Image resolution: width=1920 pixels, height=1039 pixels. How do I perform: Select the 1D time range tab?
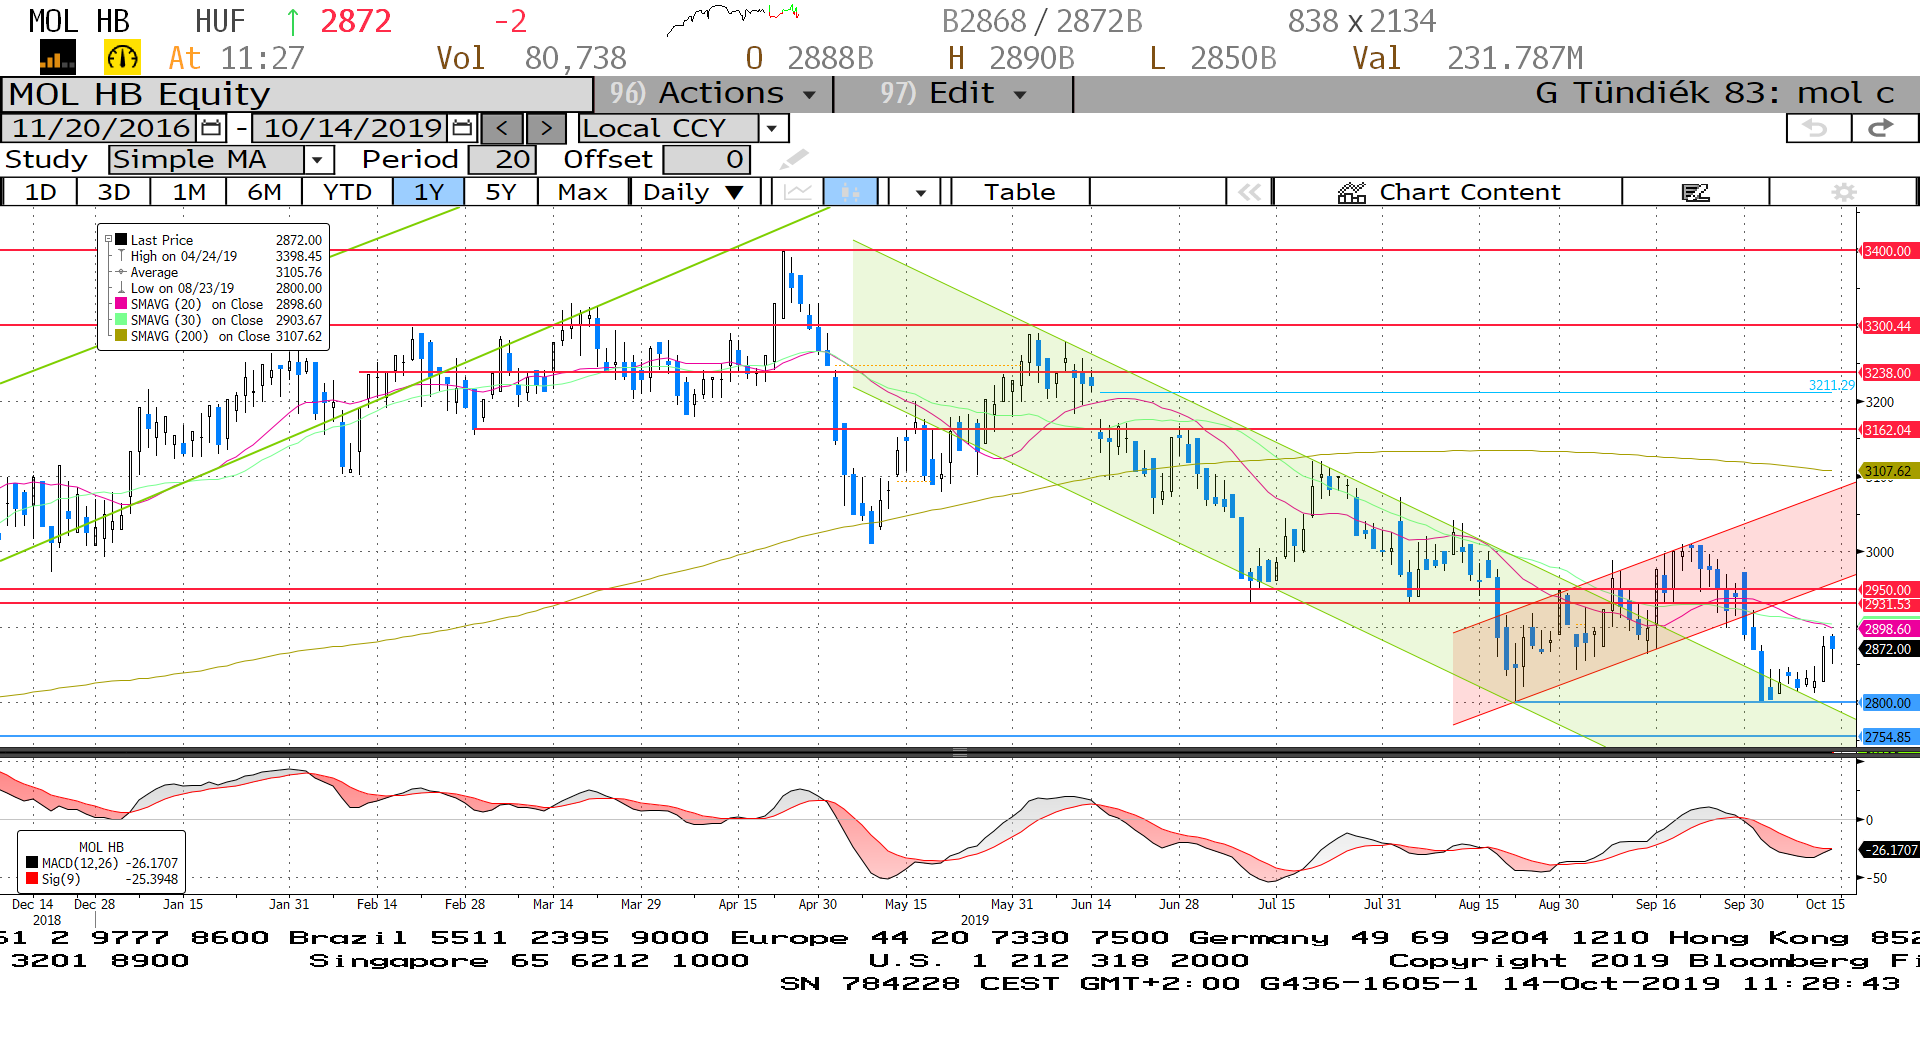coord(40,192)
